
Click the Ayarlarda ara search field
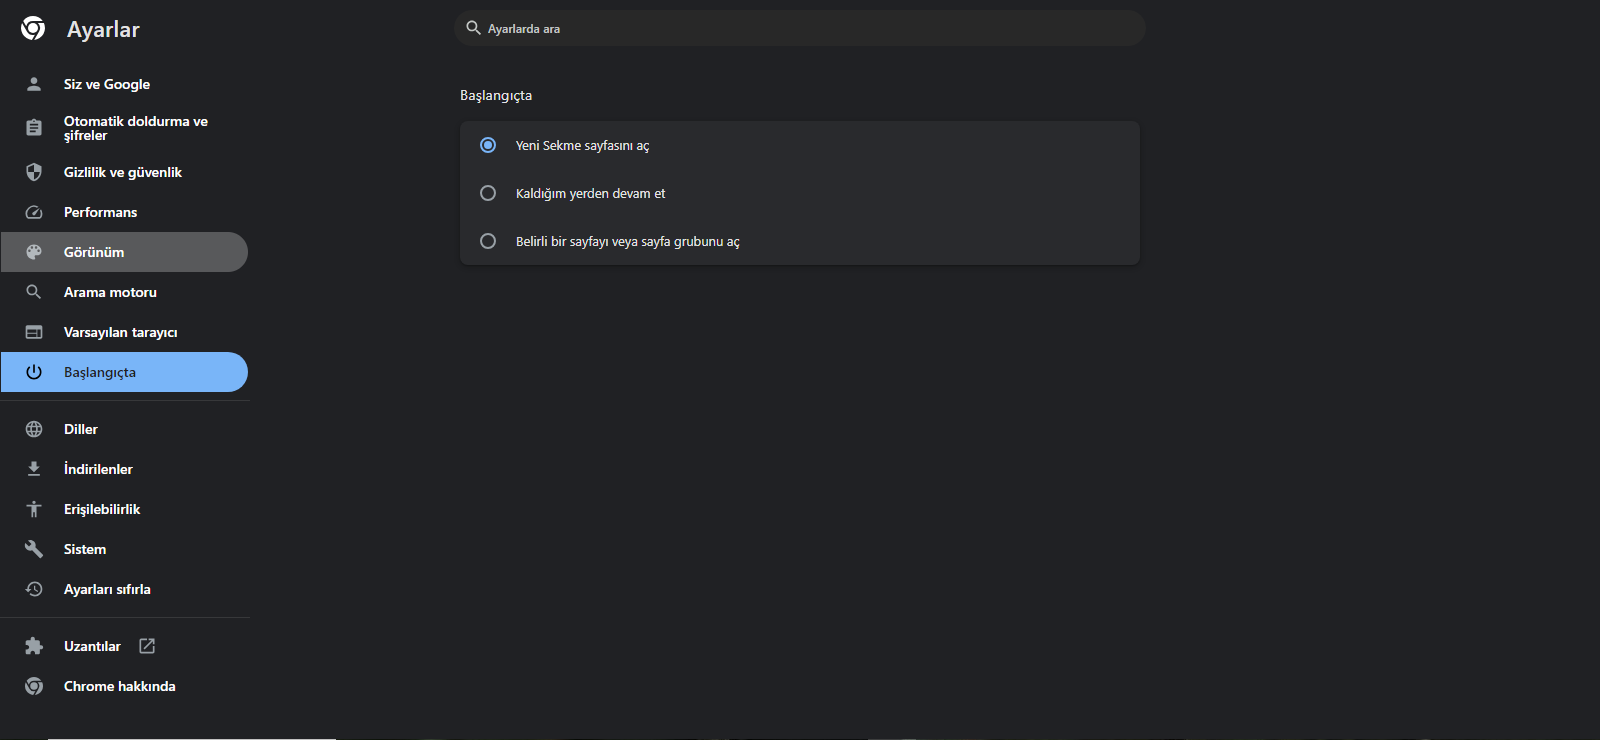coord(800,29)
